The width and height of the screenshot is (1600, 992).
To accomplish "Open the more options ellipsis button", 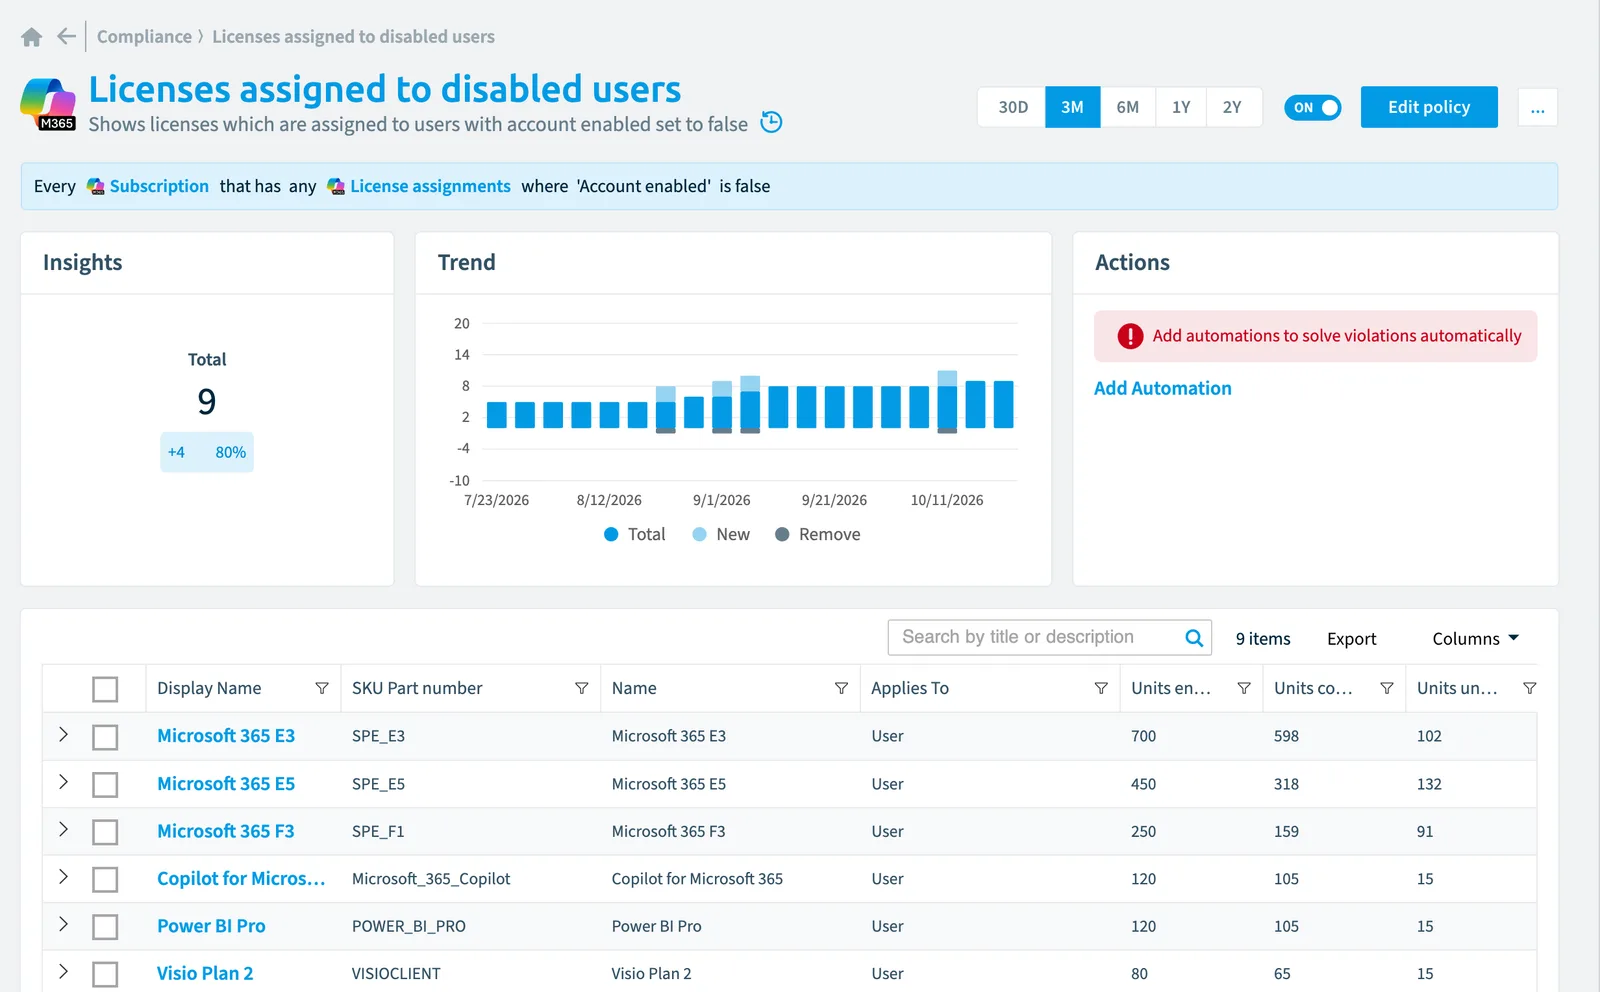I will point(1537,107).
